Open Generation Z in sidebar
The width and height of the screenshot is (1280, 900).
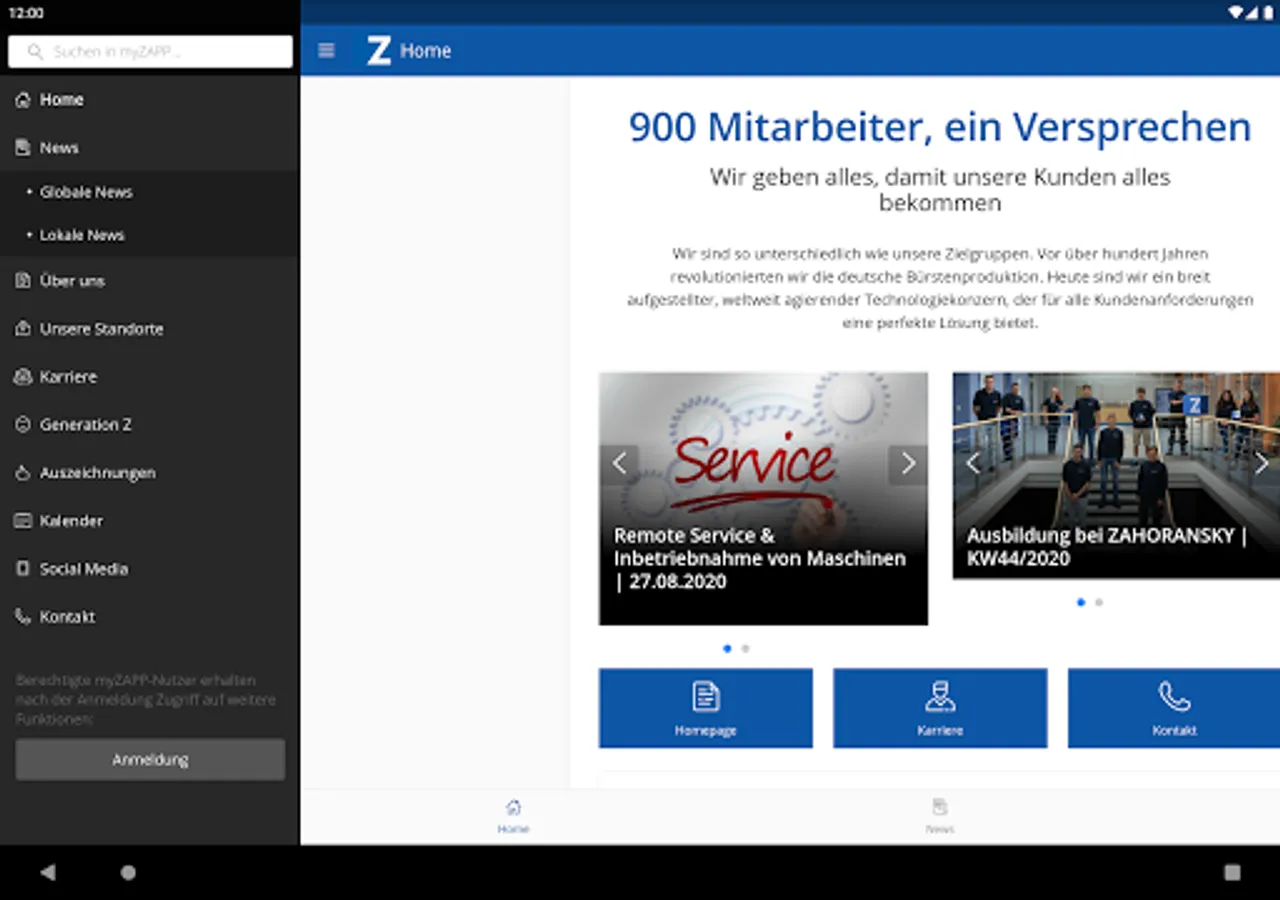[x=150, y=425]
